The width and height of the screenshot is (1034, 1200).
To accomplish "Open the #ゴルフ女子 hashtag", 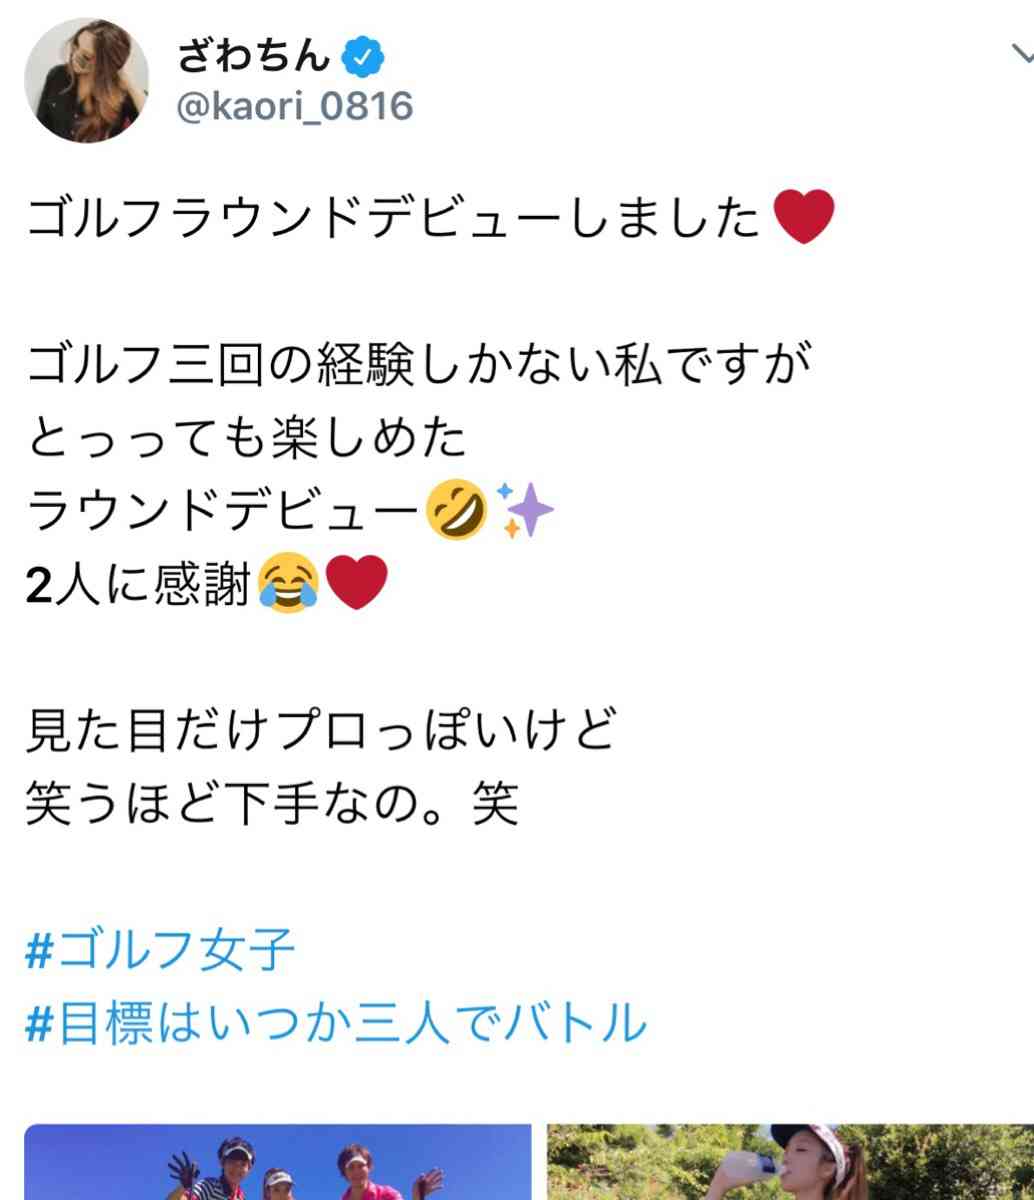I will (160, 949).
